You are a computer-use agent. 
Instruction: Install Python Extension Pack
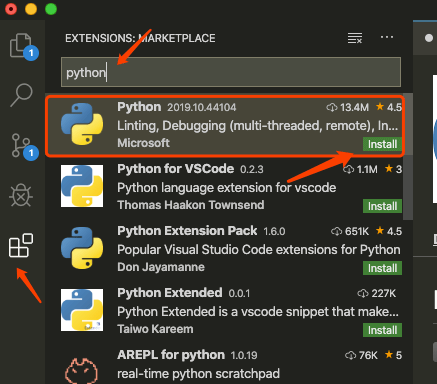coord(382,268)
